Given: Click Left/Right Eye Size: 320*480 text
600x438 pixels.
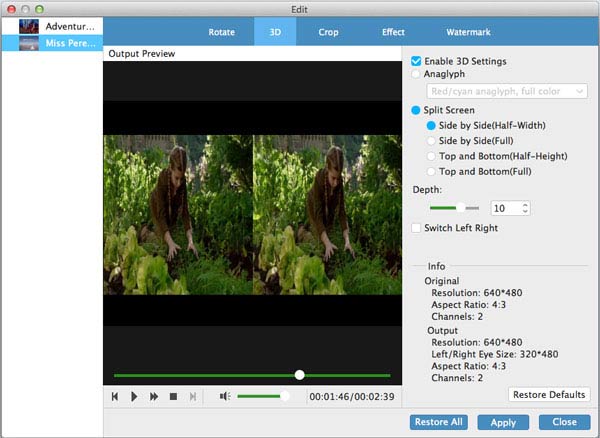Looking at the screenshot, I should pyautogui.click(x=494, y=354).
